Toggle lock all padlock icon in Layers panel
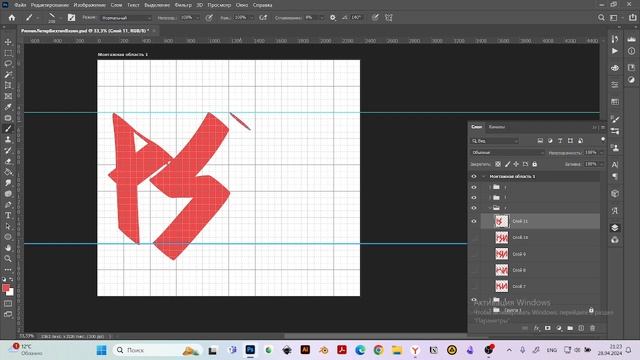640x360 pixels. point(535,164)
